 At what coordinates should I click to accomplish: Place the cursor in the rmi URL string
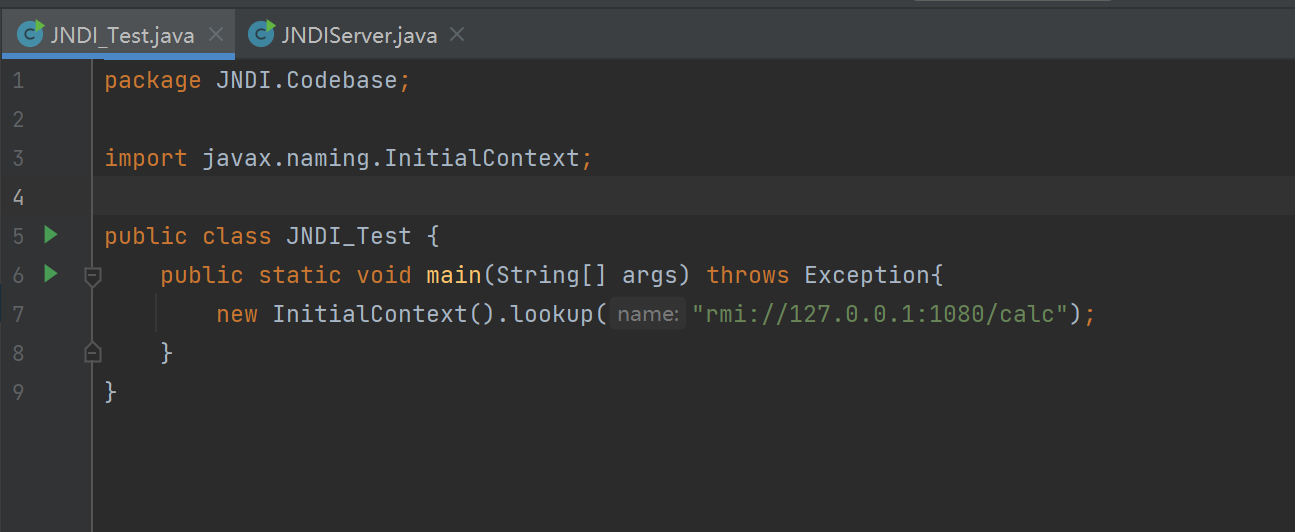(x=880, y=314)
